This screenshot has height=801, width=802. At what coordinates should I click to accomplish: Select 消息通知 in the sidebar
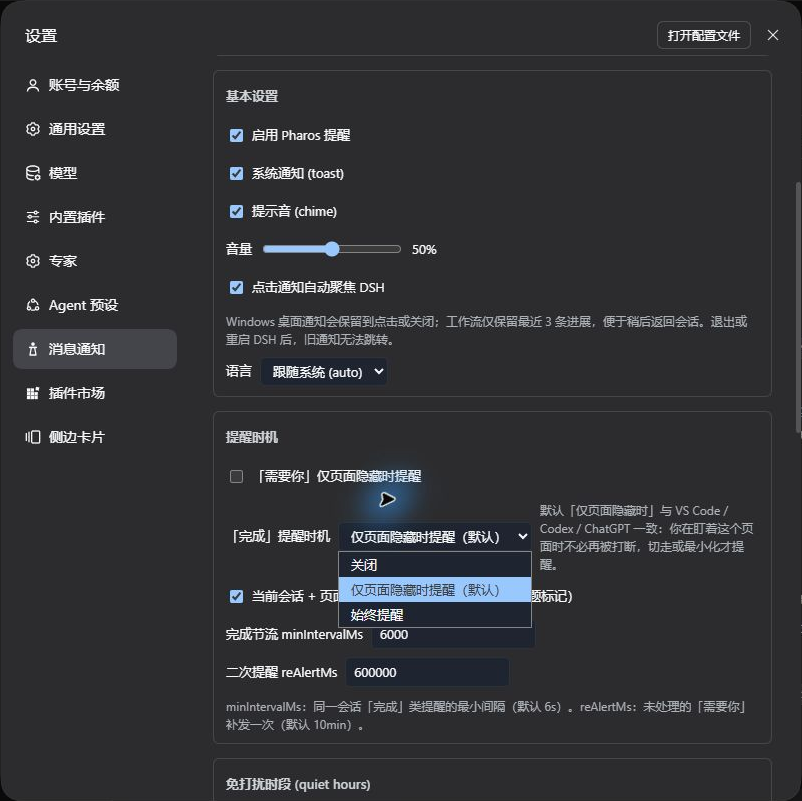95,349
